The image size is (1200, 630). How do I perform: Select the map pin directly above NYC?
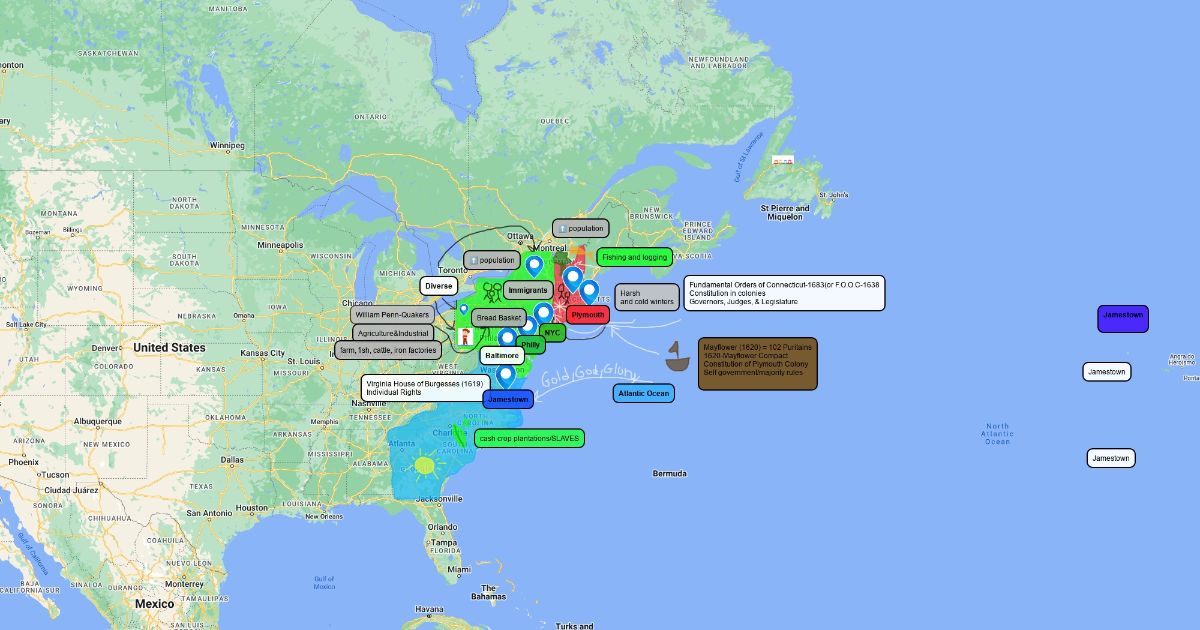[x=543, y=314]
